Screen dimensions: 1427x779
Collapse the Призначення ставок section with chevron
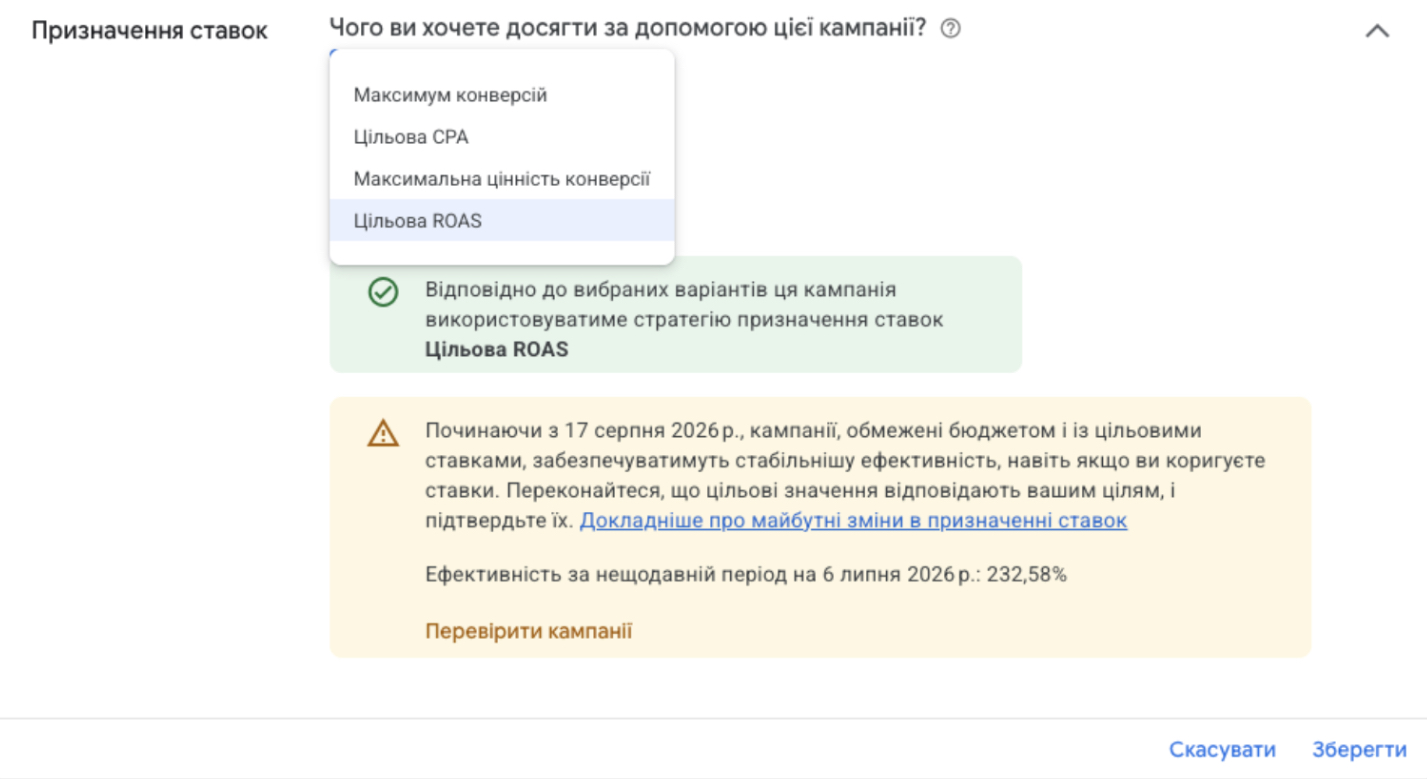click(x=1377, y=31)
